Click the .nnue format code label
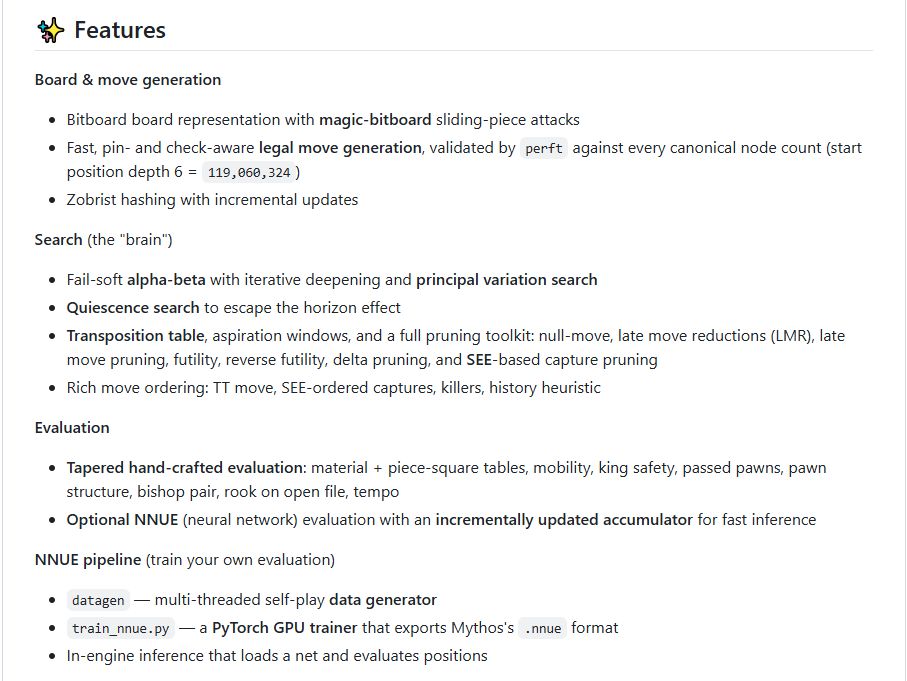 [543, 628]
